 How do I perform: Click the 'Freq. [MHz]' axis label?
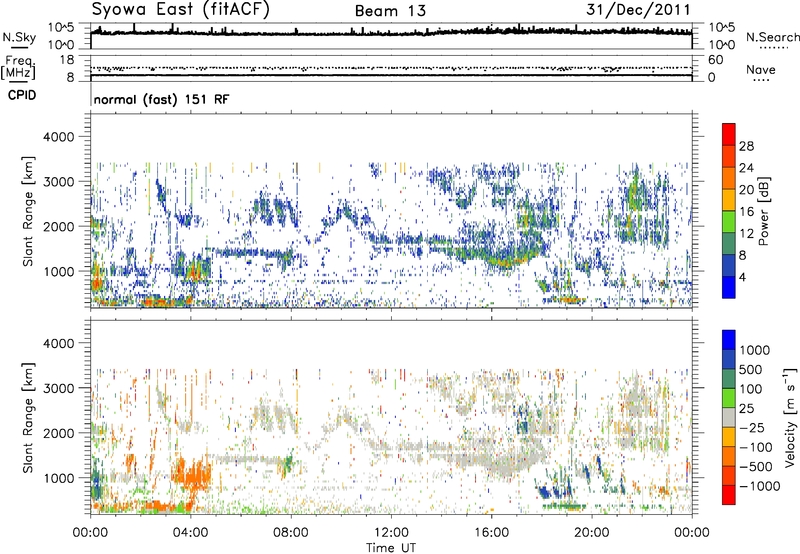(x=18, y=68)
